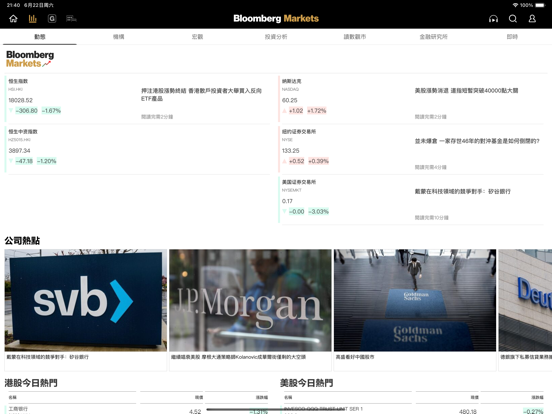
Task: Open the 矽谷銀行 headline in the news list
Action: [463, 192]
